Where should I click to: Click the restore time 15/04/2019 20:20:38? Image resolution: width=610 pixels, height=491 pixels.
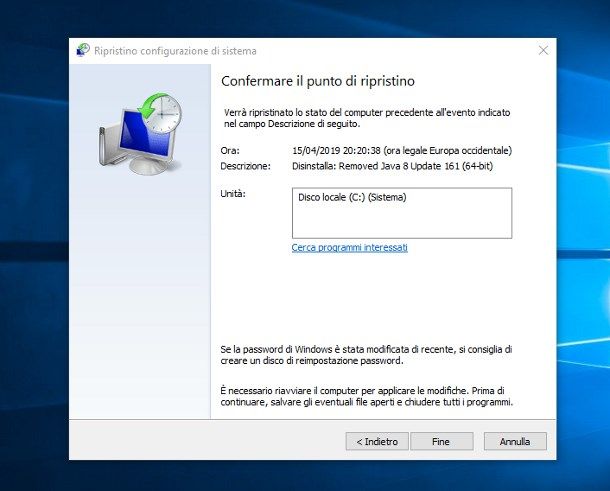click(x=336, y=151)
